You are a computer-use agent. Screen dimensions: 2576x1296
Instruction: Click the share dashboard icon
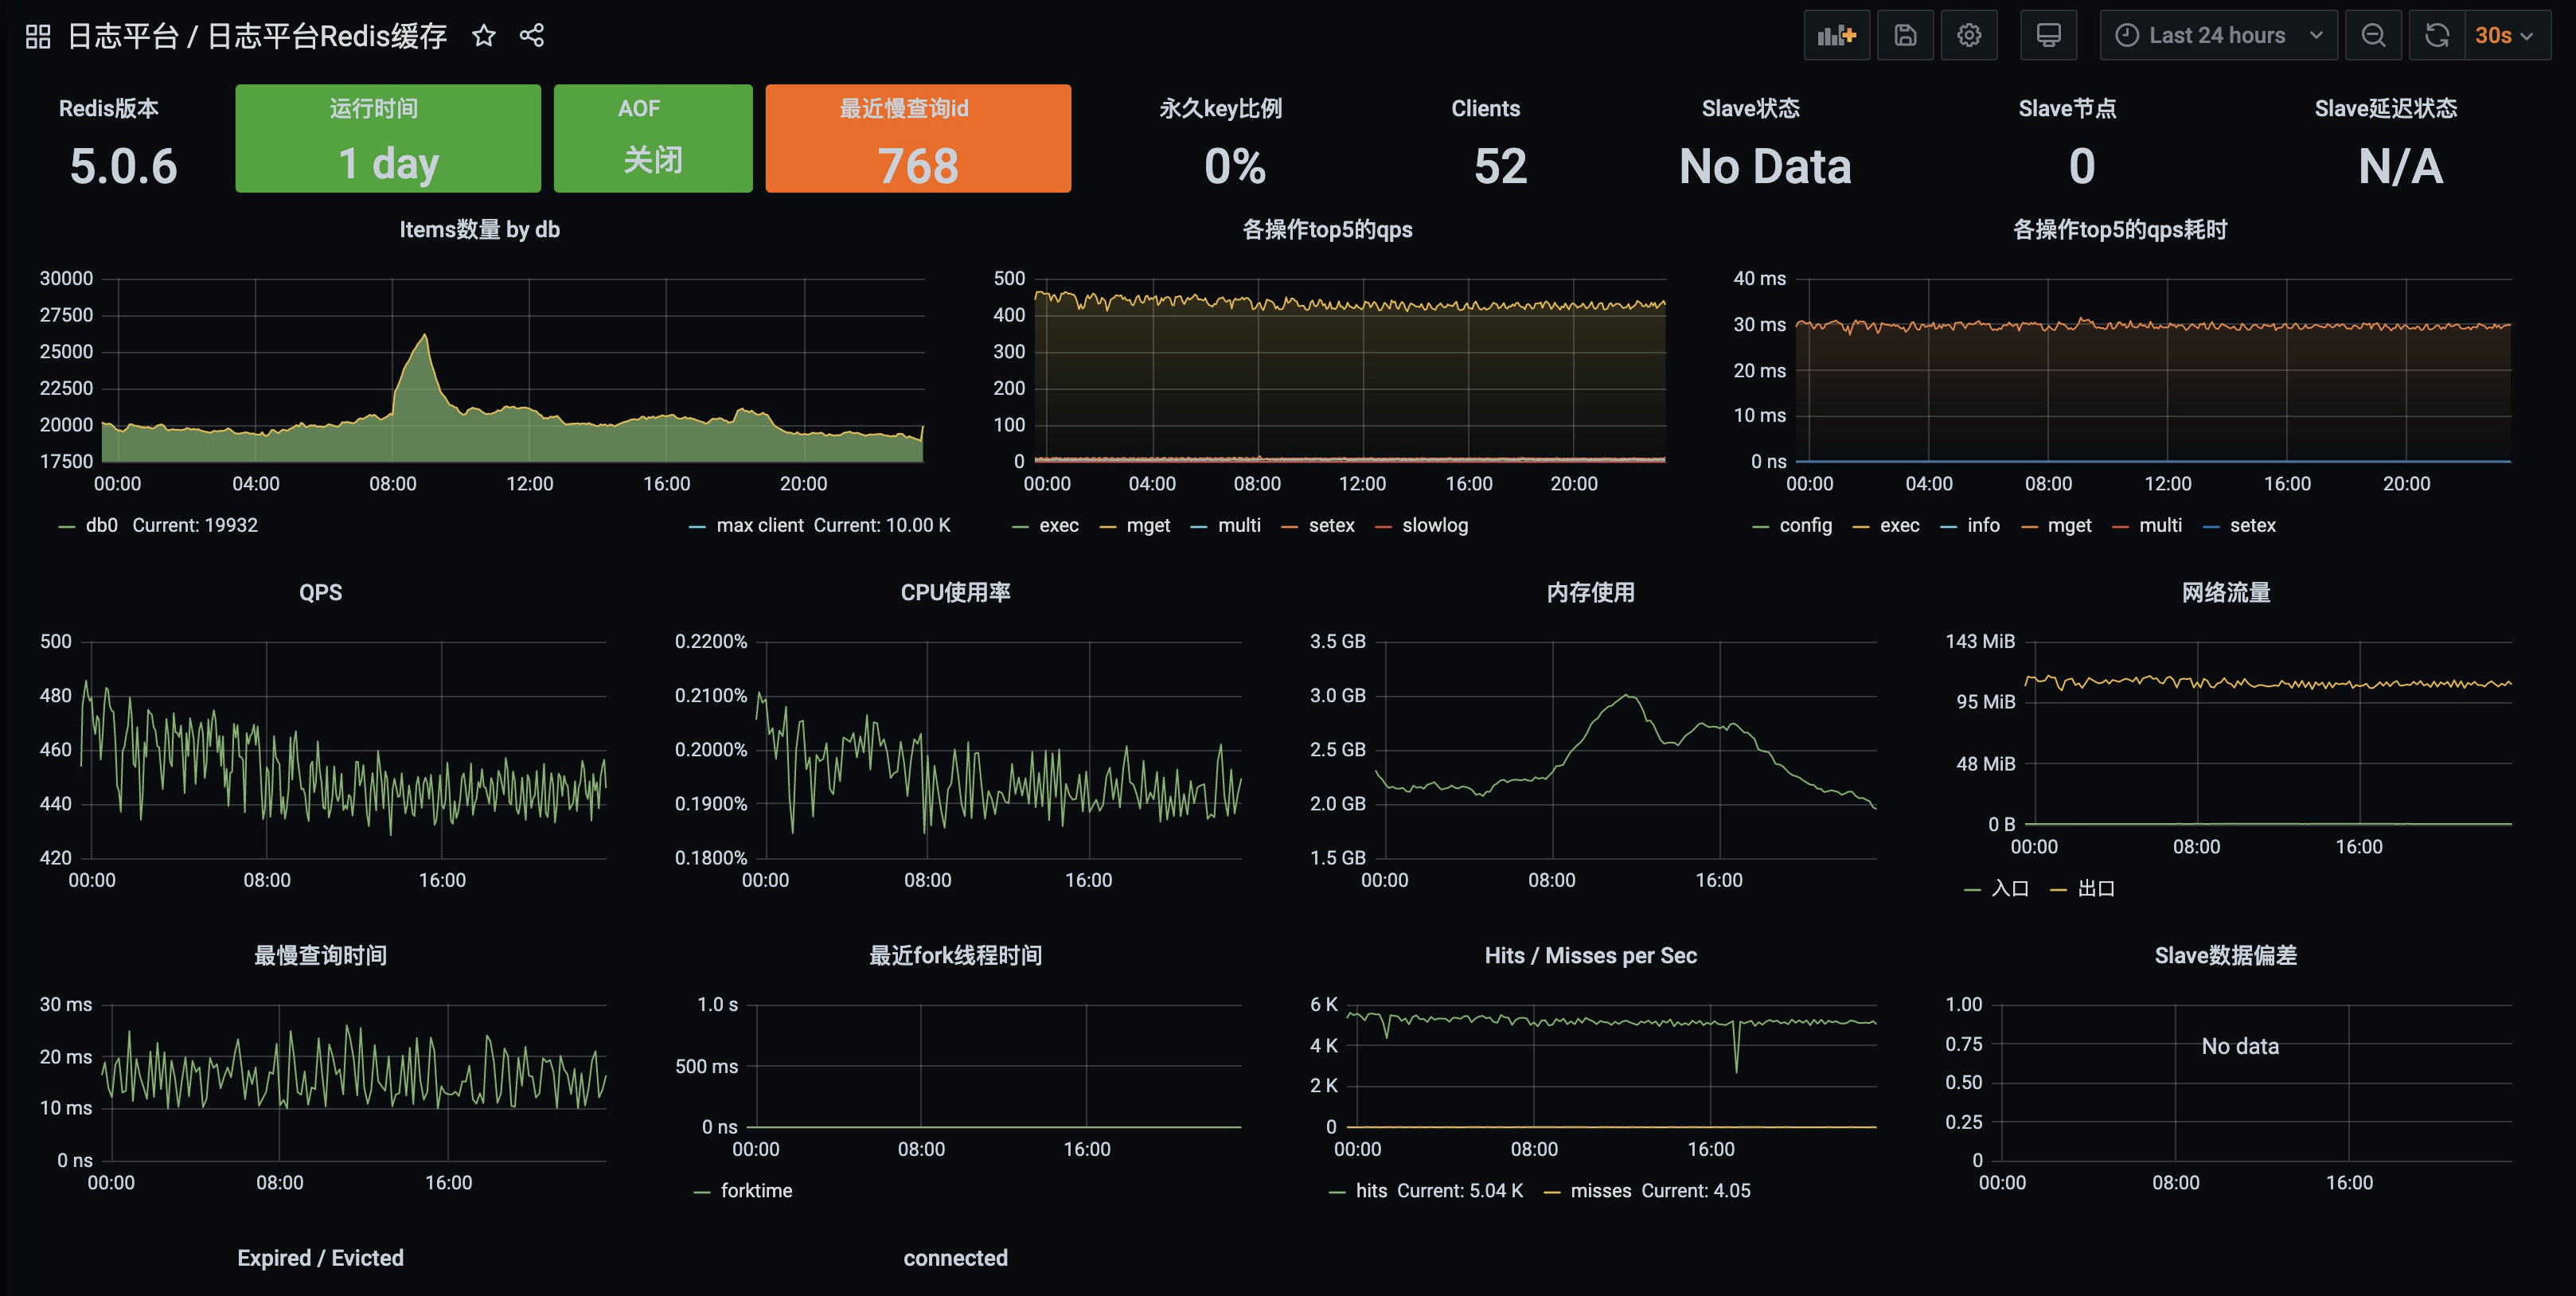[532, 36]
